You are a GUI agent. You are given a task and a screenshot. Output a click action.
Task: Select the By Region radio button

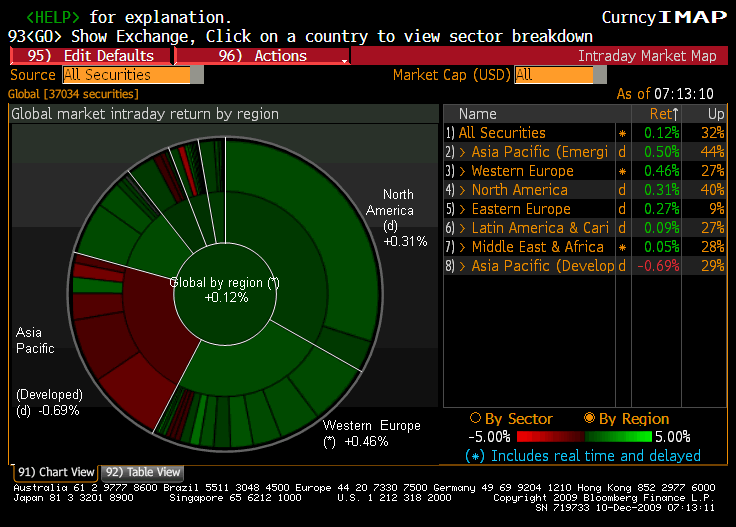[589, 418]
